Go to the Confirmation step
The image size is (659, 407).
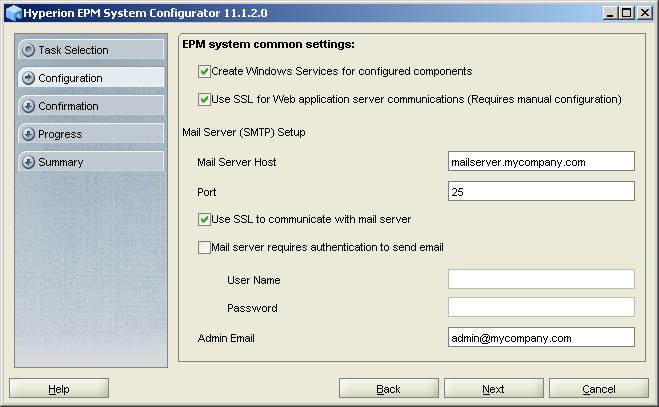91,106
